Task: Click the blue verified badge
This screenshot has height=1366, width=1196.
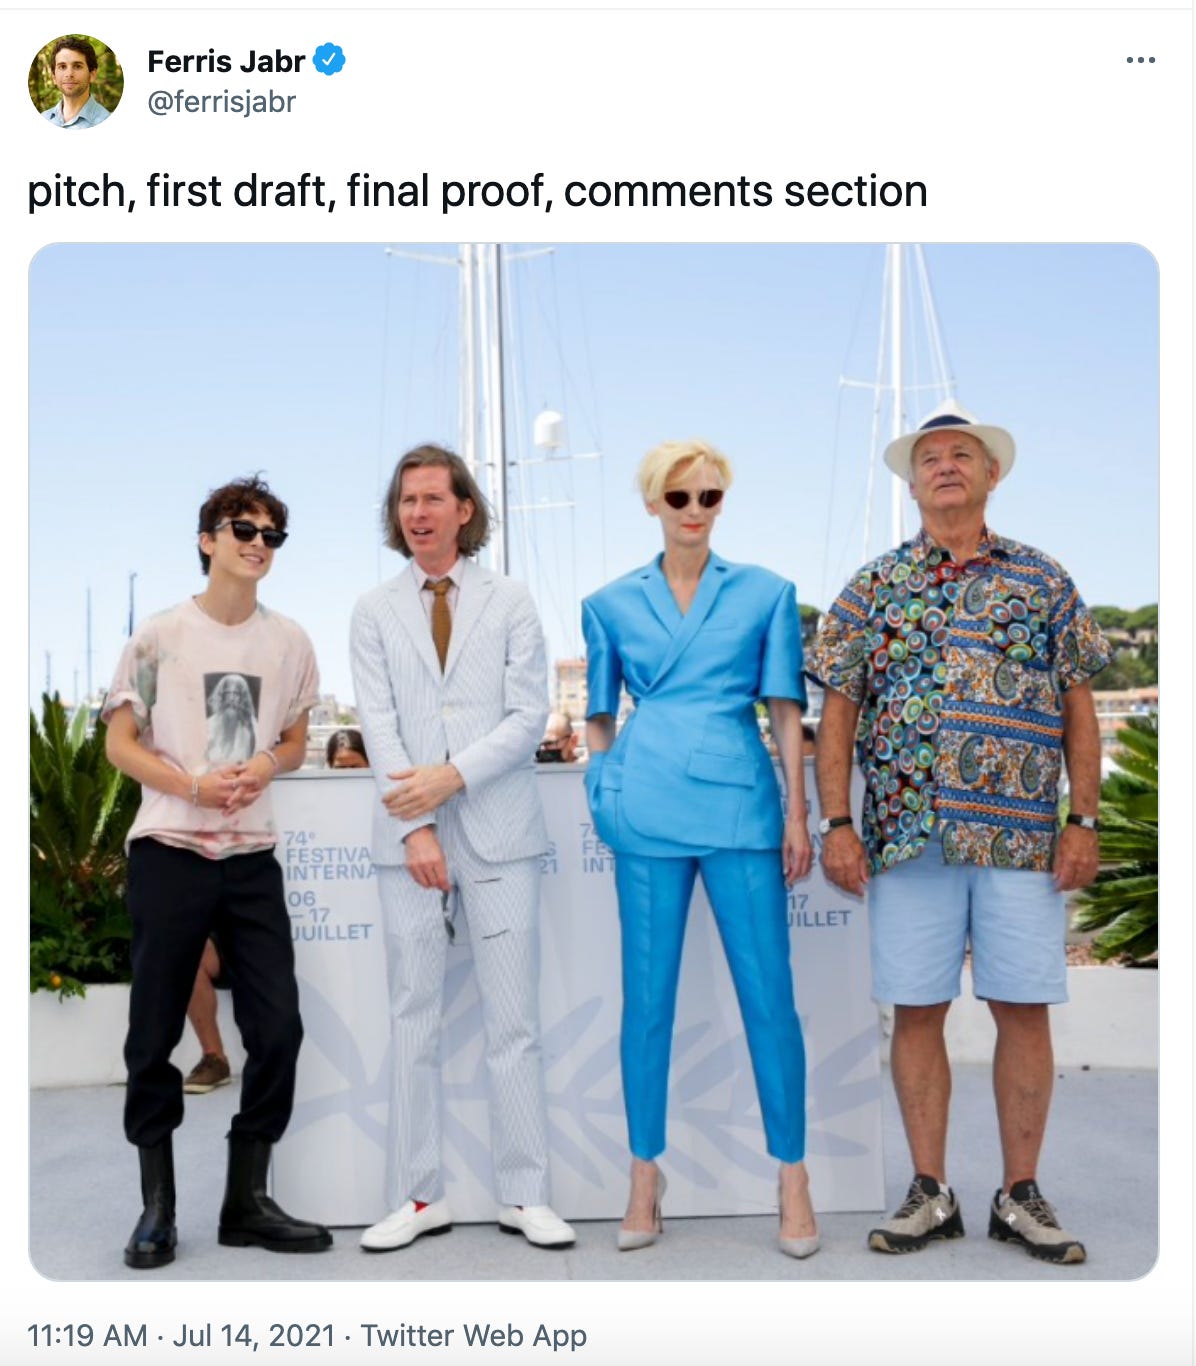Action: pos(330,60)
